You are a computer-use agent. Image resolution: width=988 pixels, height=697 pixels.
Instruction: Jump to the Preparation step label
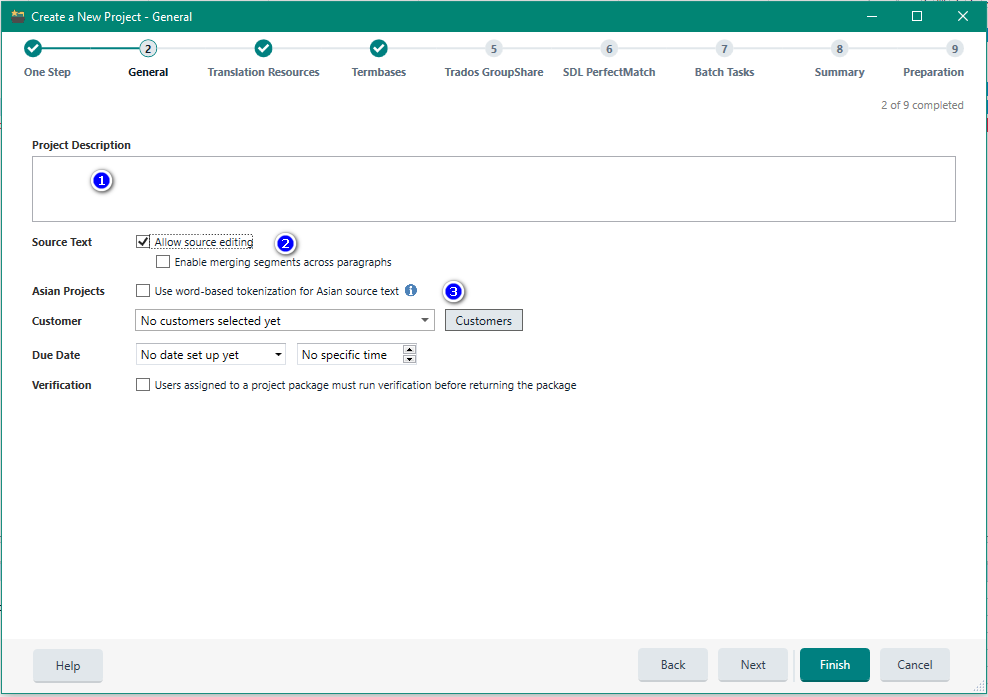[x=933, y=72]
